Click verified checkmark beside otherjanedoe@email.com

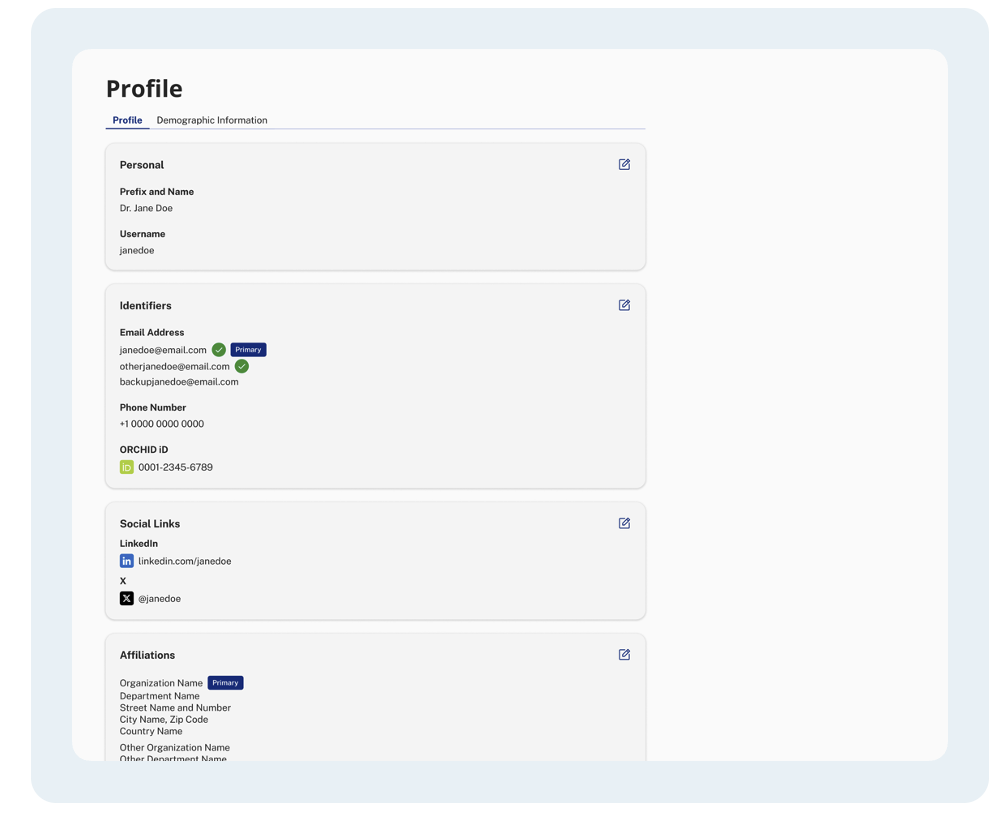click(x=242, y=366)
